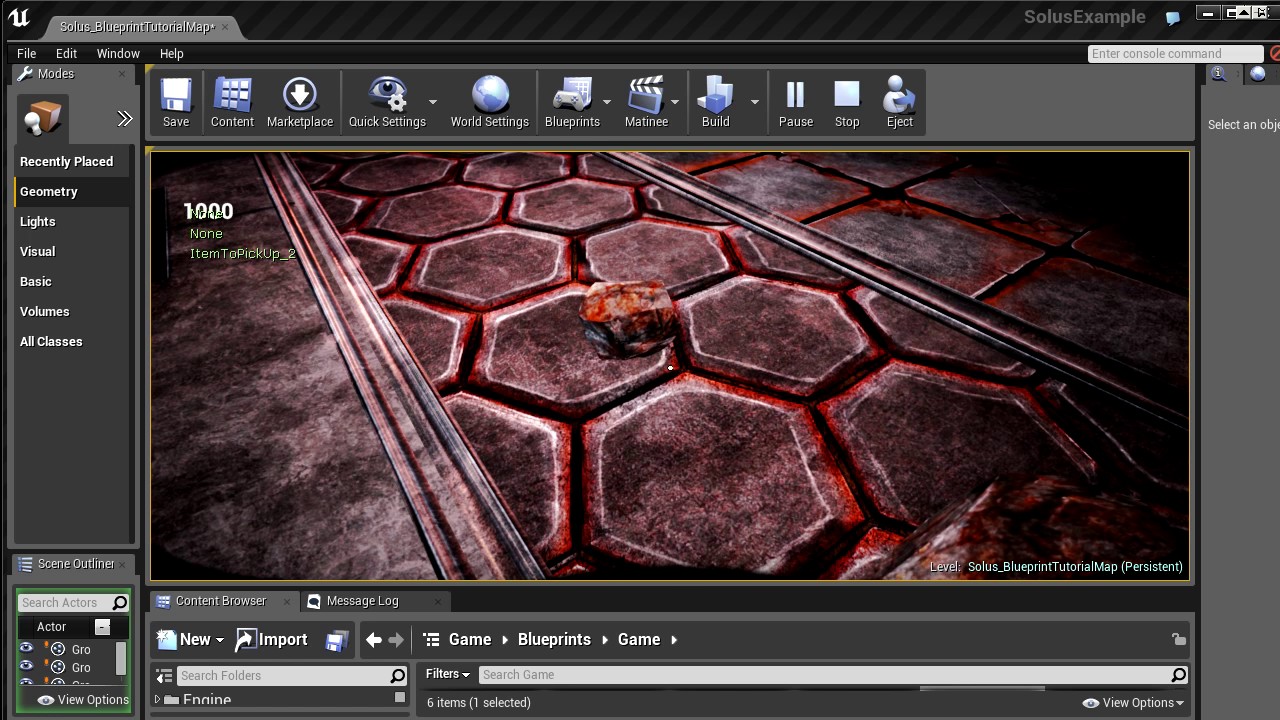The width and height of the screenshot is (1280, 720).
Task: Select the Place mode cube icon
Action: pyautogui.click(x=42, y=118)
